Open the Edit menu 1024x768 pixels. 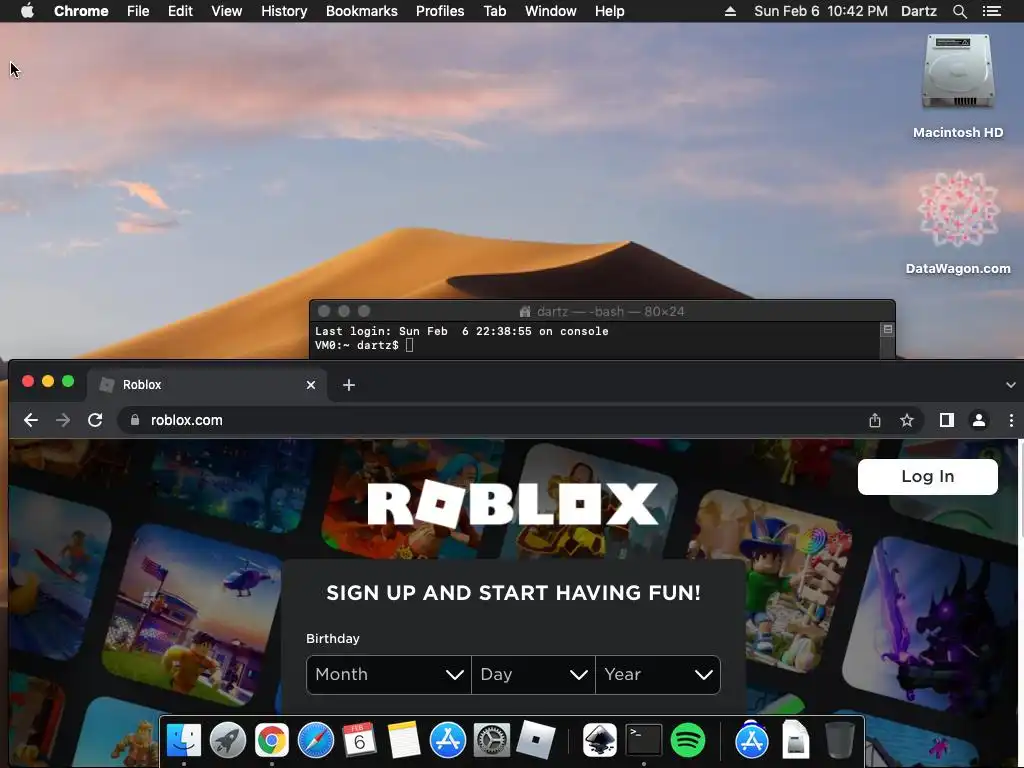coord(180,11)
